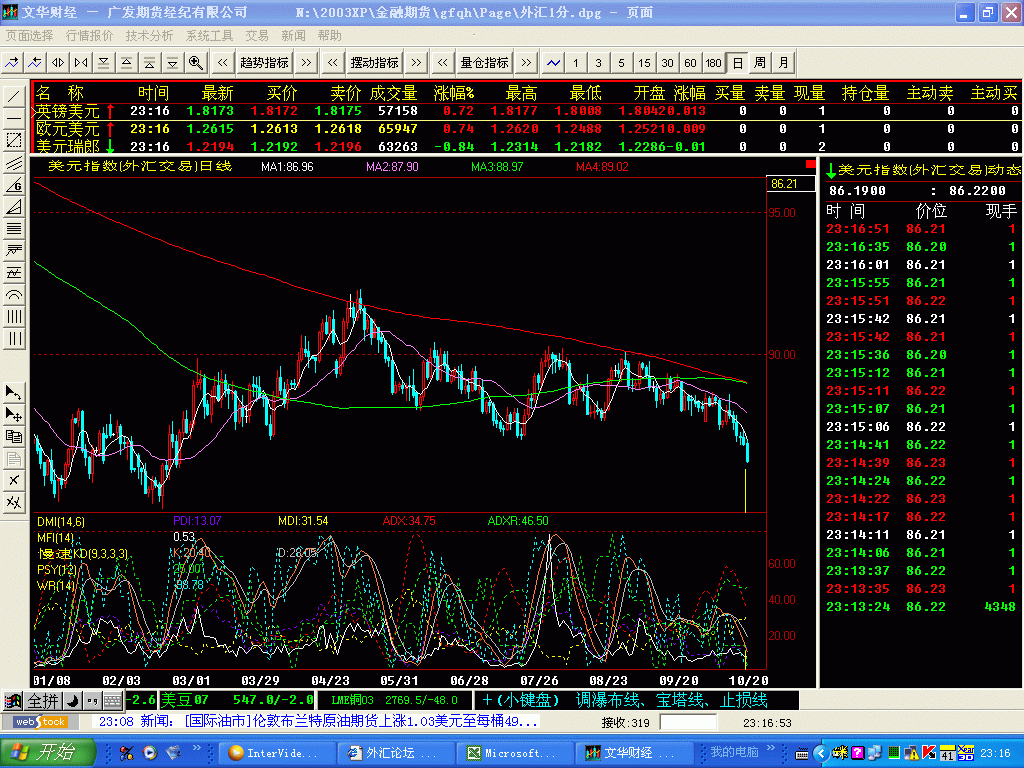Click the expand horizontally arrows icon
The image size is (1024, 768).
tap(58, 63)
